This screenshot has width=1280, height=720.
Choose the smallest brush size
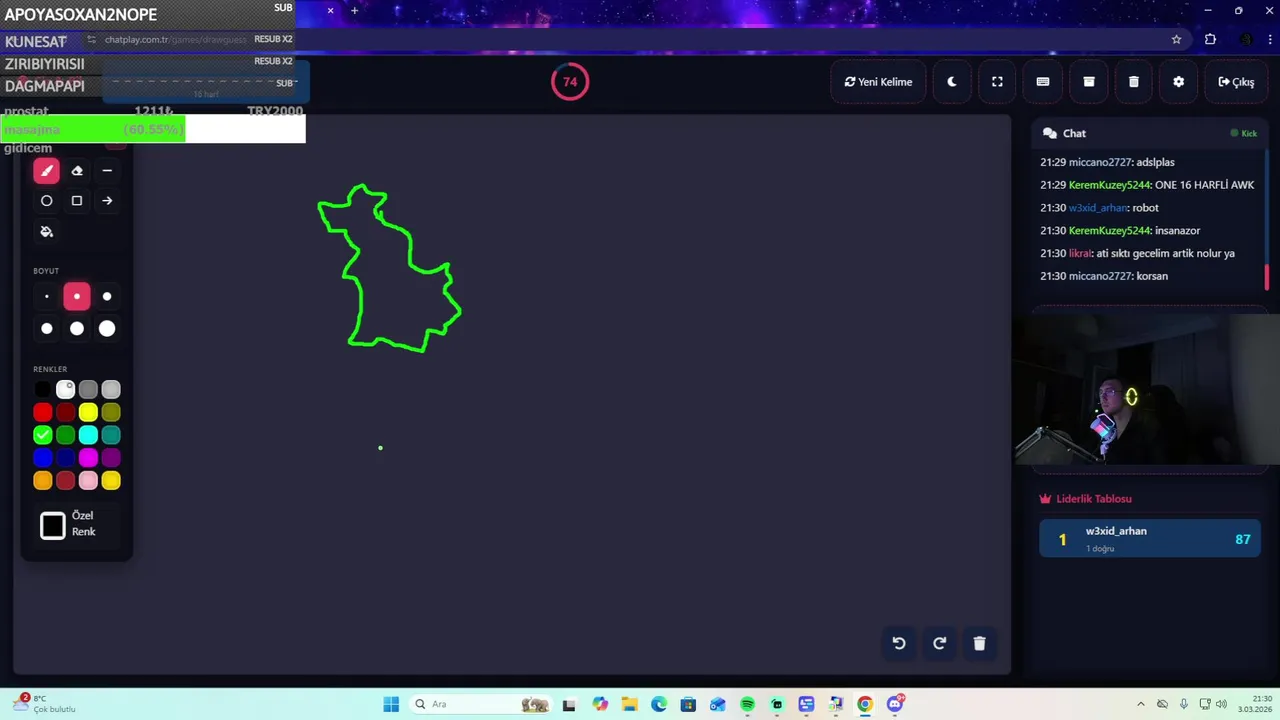46,297
